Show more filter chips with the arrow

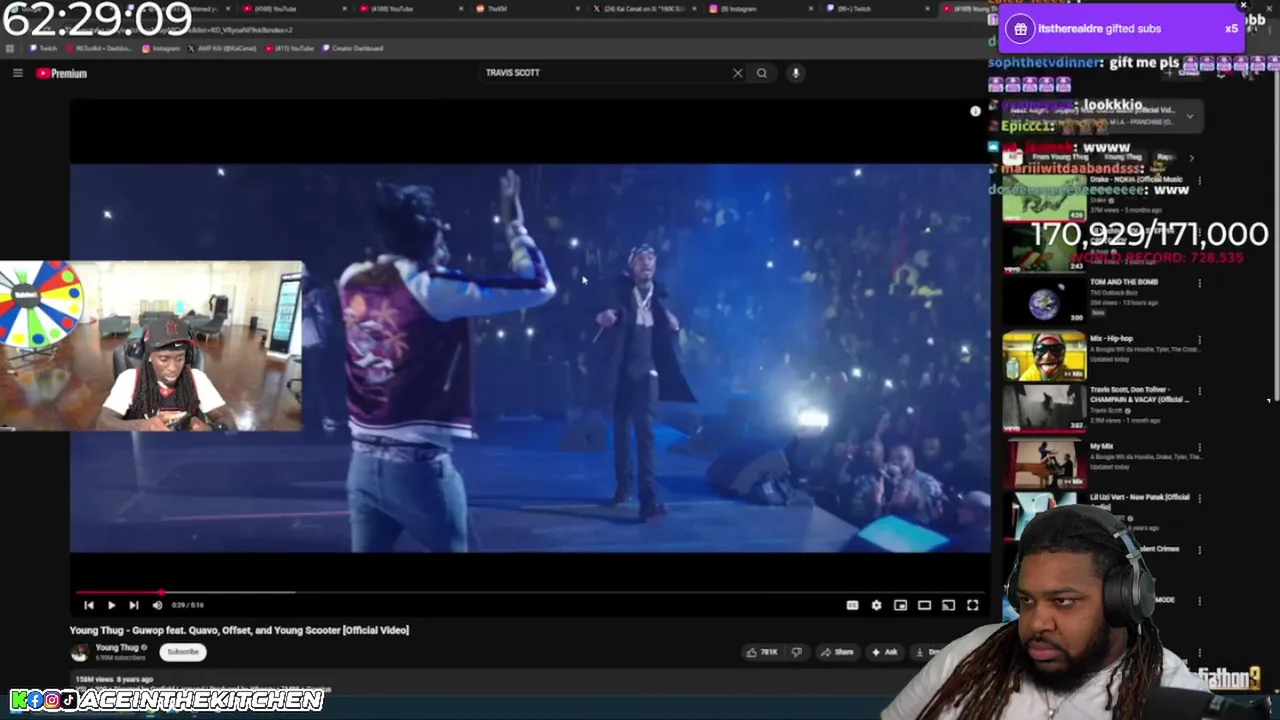coord(1191,157)
